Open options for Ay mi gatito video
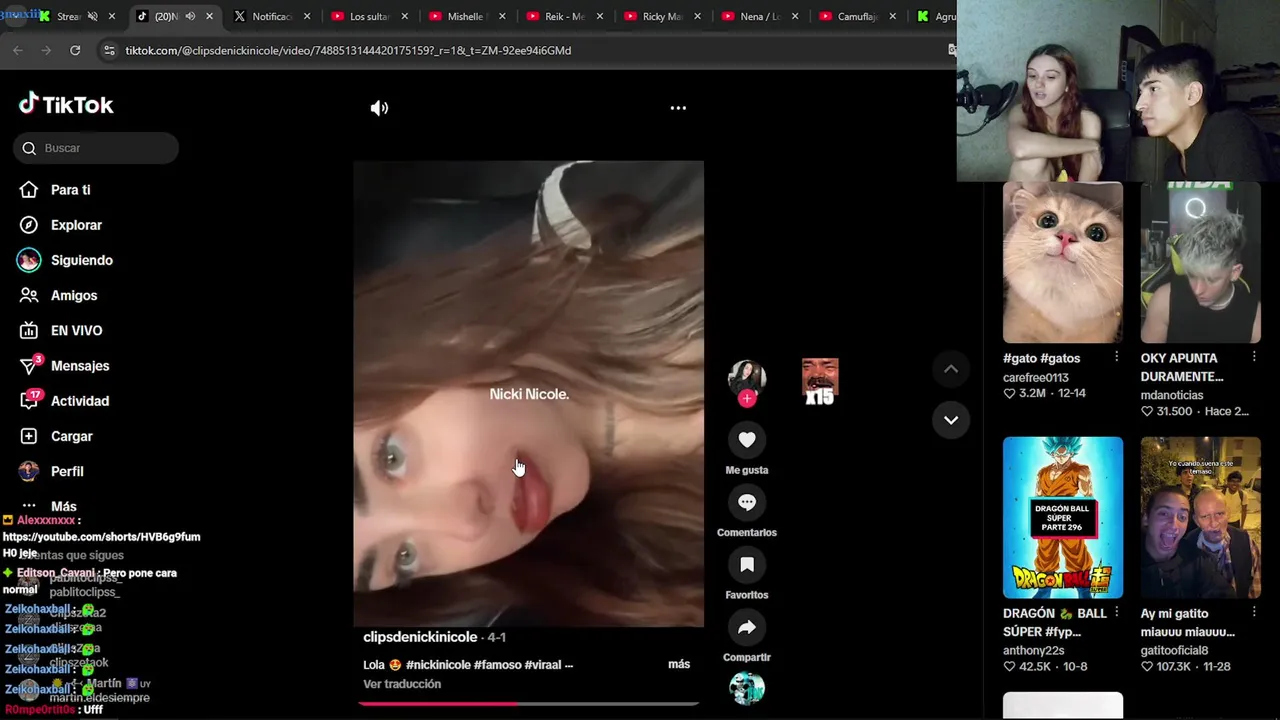The image size is (1280, 720). 1254,613
